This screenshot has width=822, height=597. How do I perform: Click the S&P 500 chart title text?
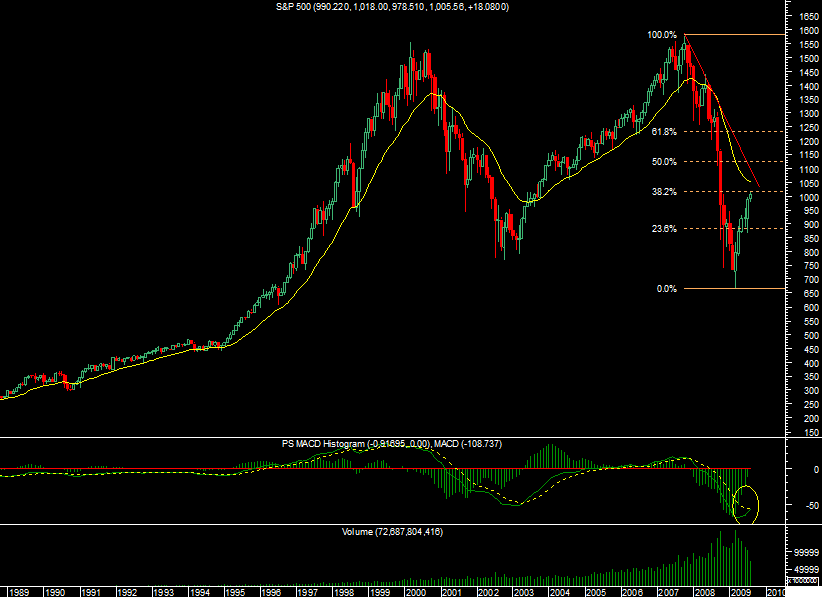[392, 7]
